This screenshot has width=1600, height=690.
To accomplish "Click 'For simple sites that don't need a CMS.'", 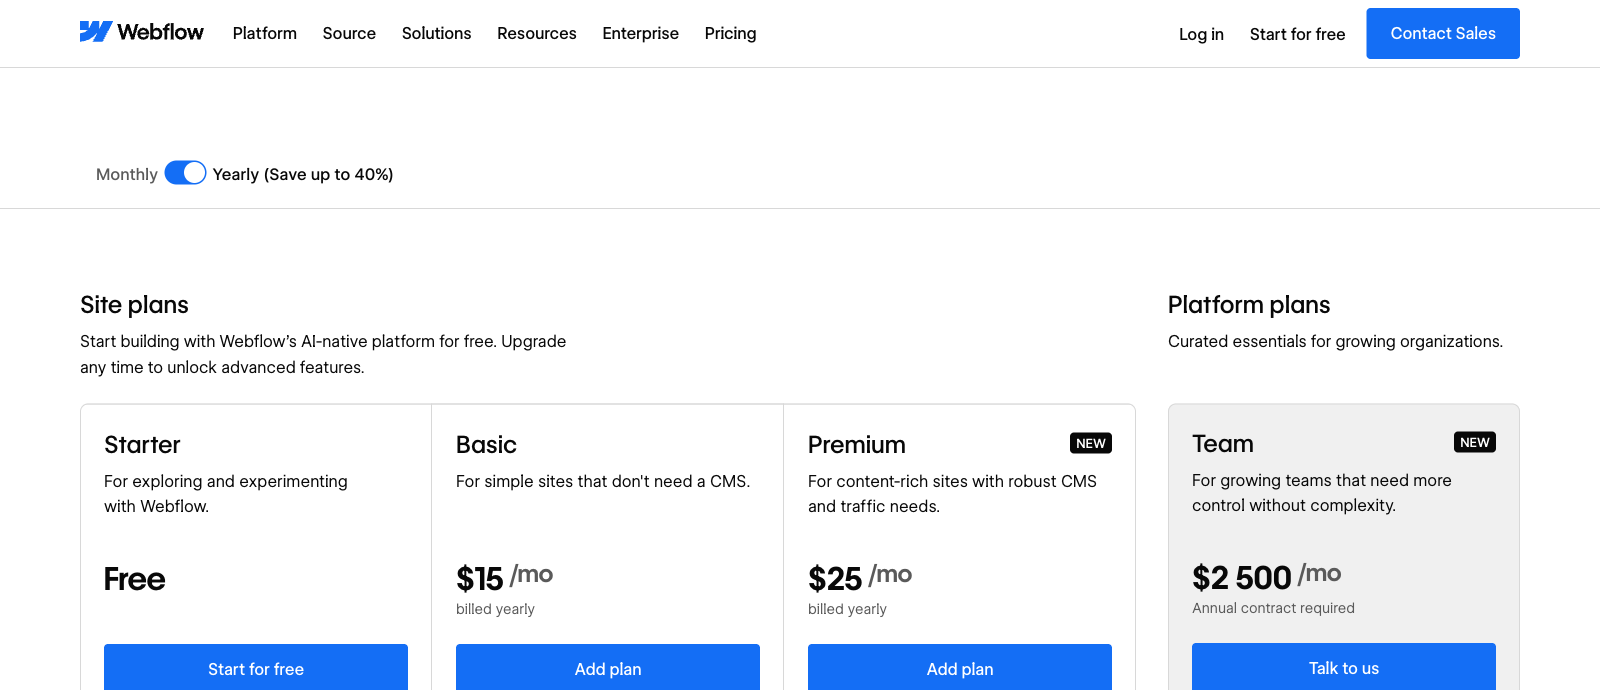I will [603, 481].
